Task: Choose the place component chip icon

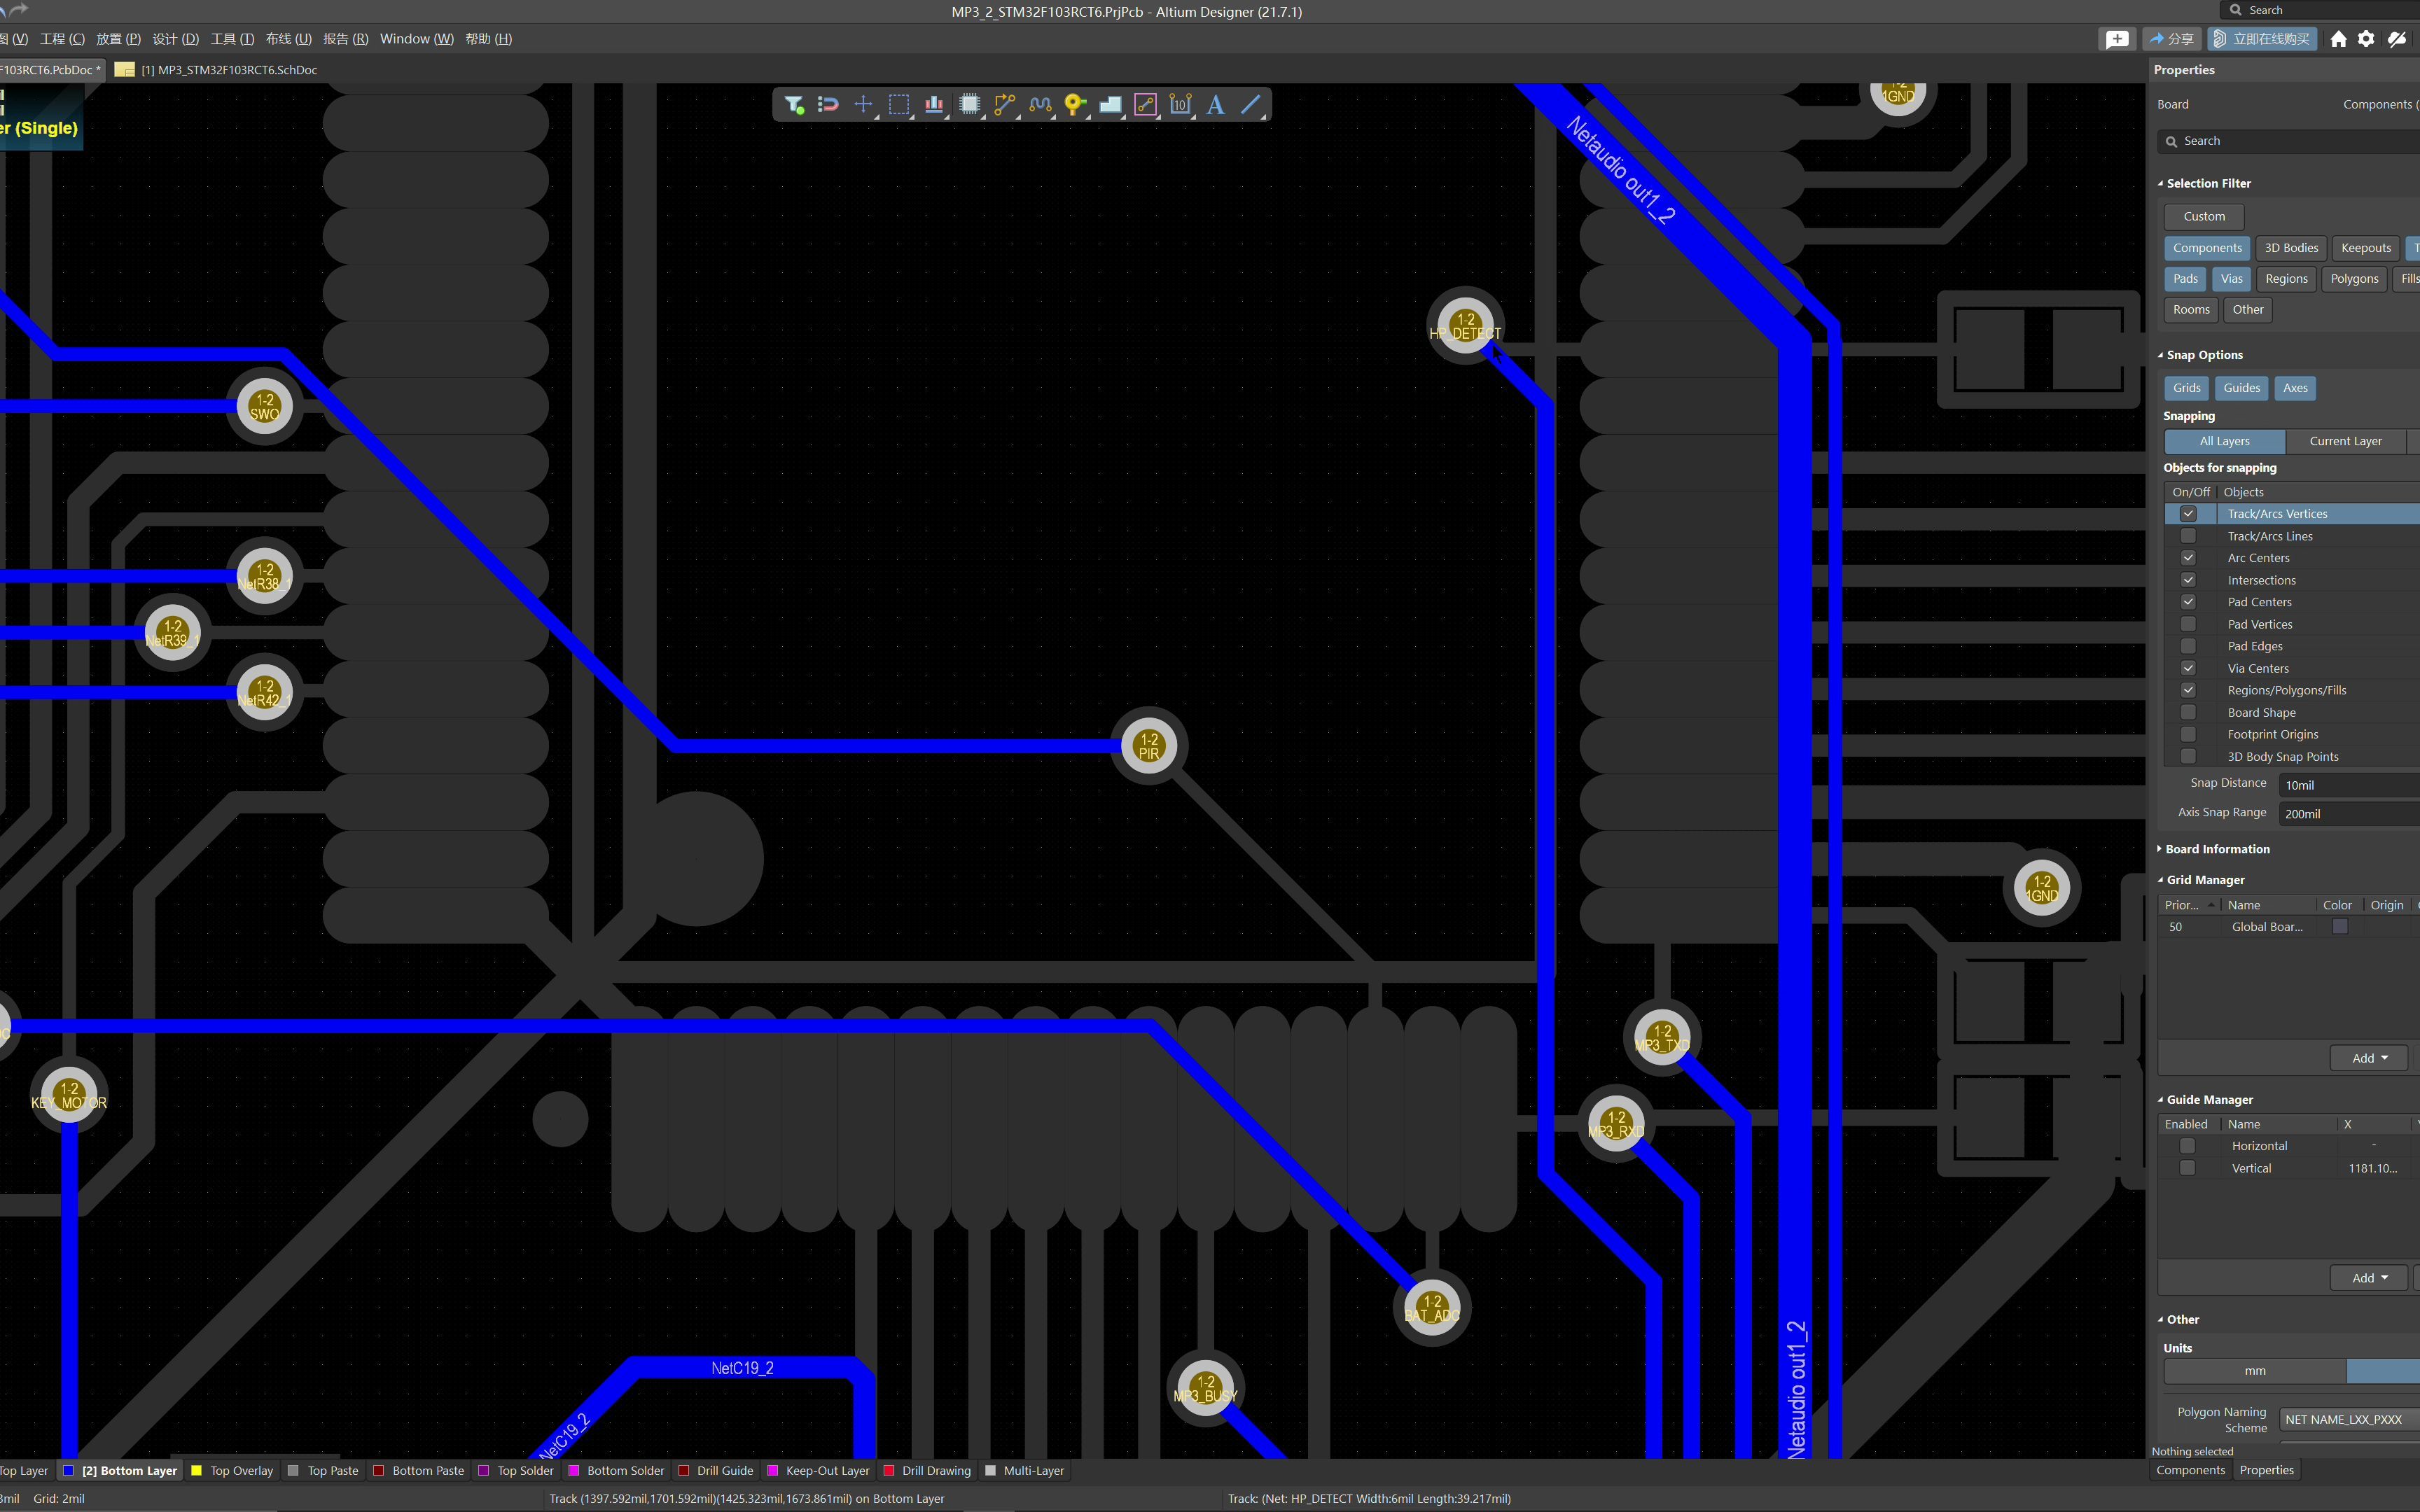Action: (969, 104)
